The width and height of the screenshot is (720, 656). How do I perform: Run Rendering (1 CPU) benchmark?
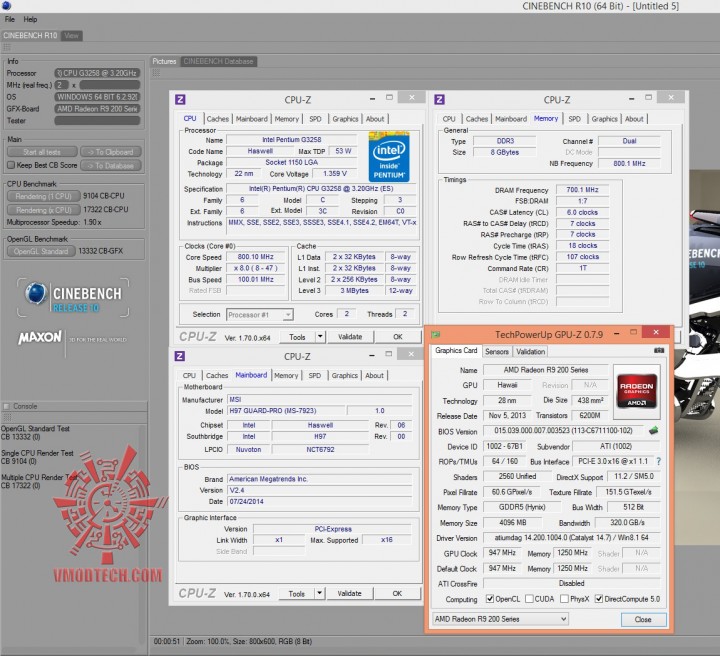[44, 196]
